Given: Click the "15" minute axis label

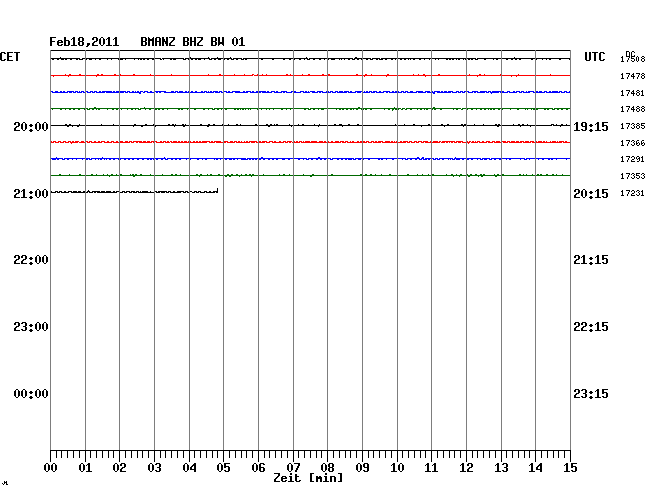Looking at the screenshot, I should (x=570, y=468).
